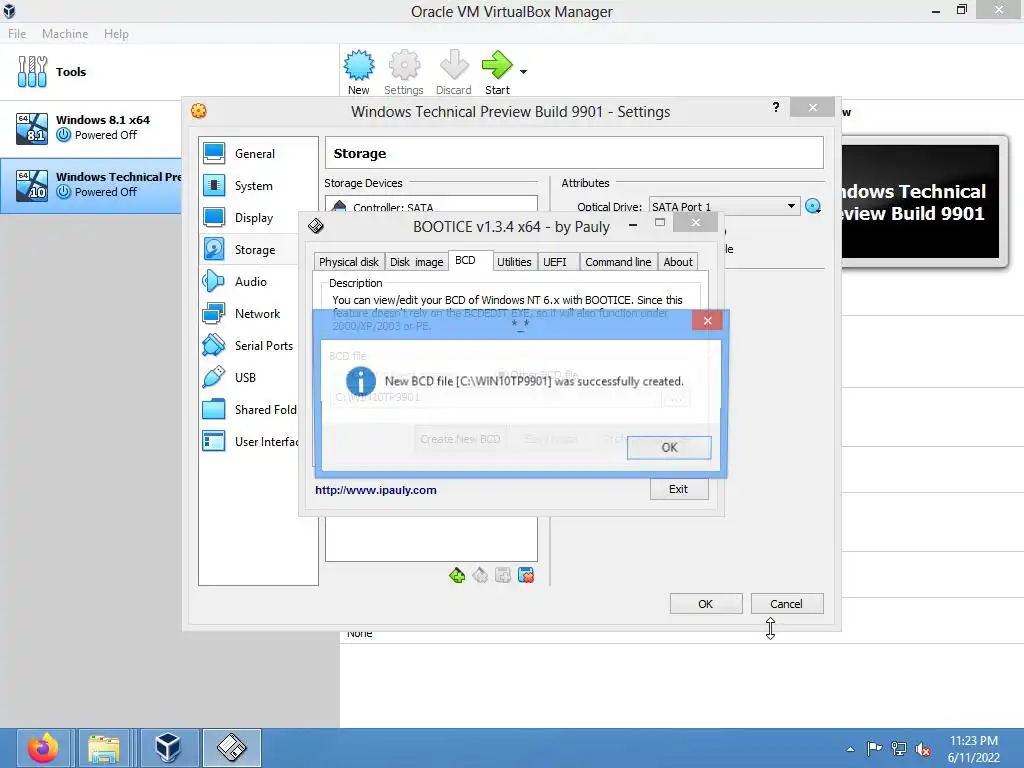Click the taskbar clock showing 11:23 PM
The image size is (1024, 768).
click(974, 749)
